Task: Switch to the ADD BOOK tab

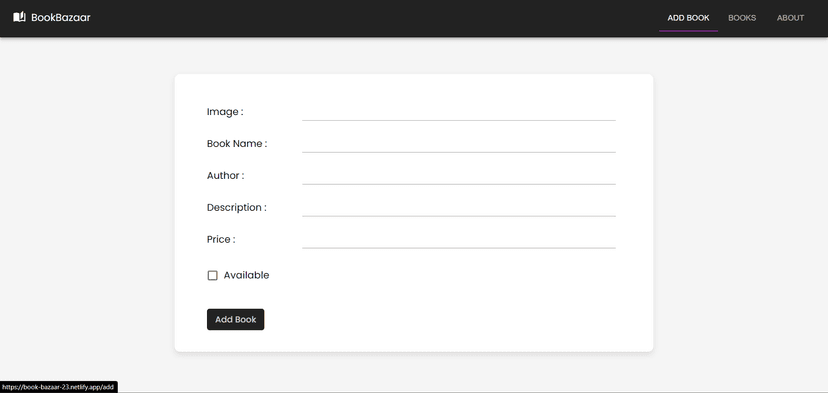Action: pyautogui.click(x=688, y=18)
